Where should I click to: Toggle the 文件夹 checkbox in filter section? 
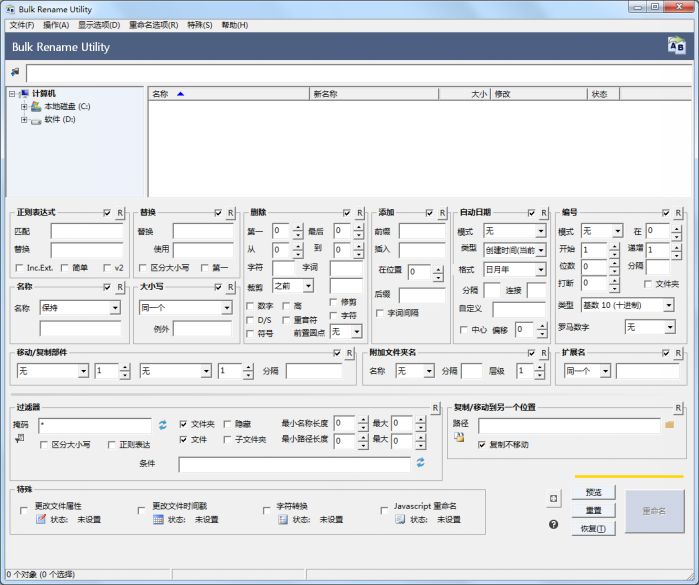pos(183,424)
